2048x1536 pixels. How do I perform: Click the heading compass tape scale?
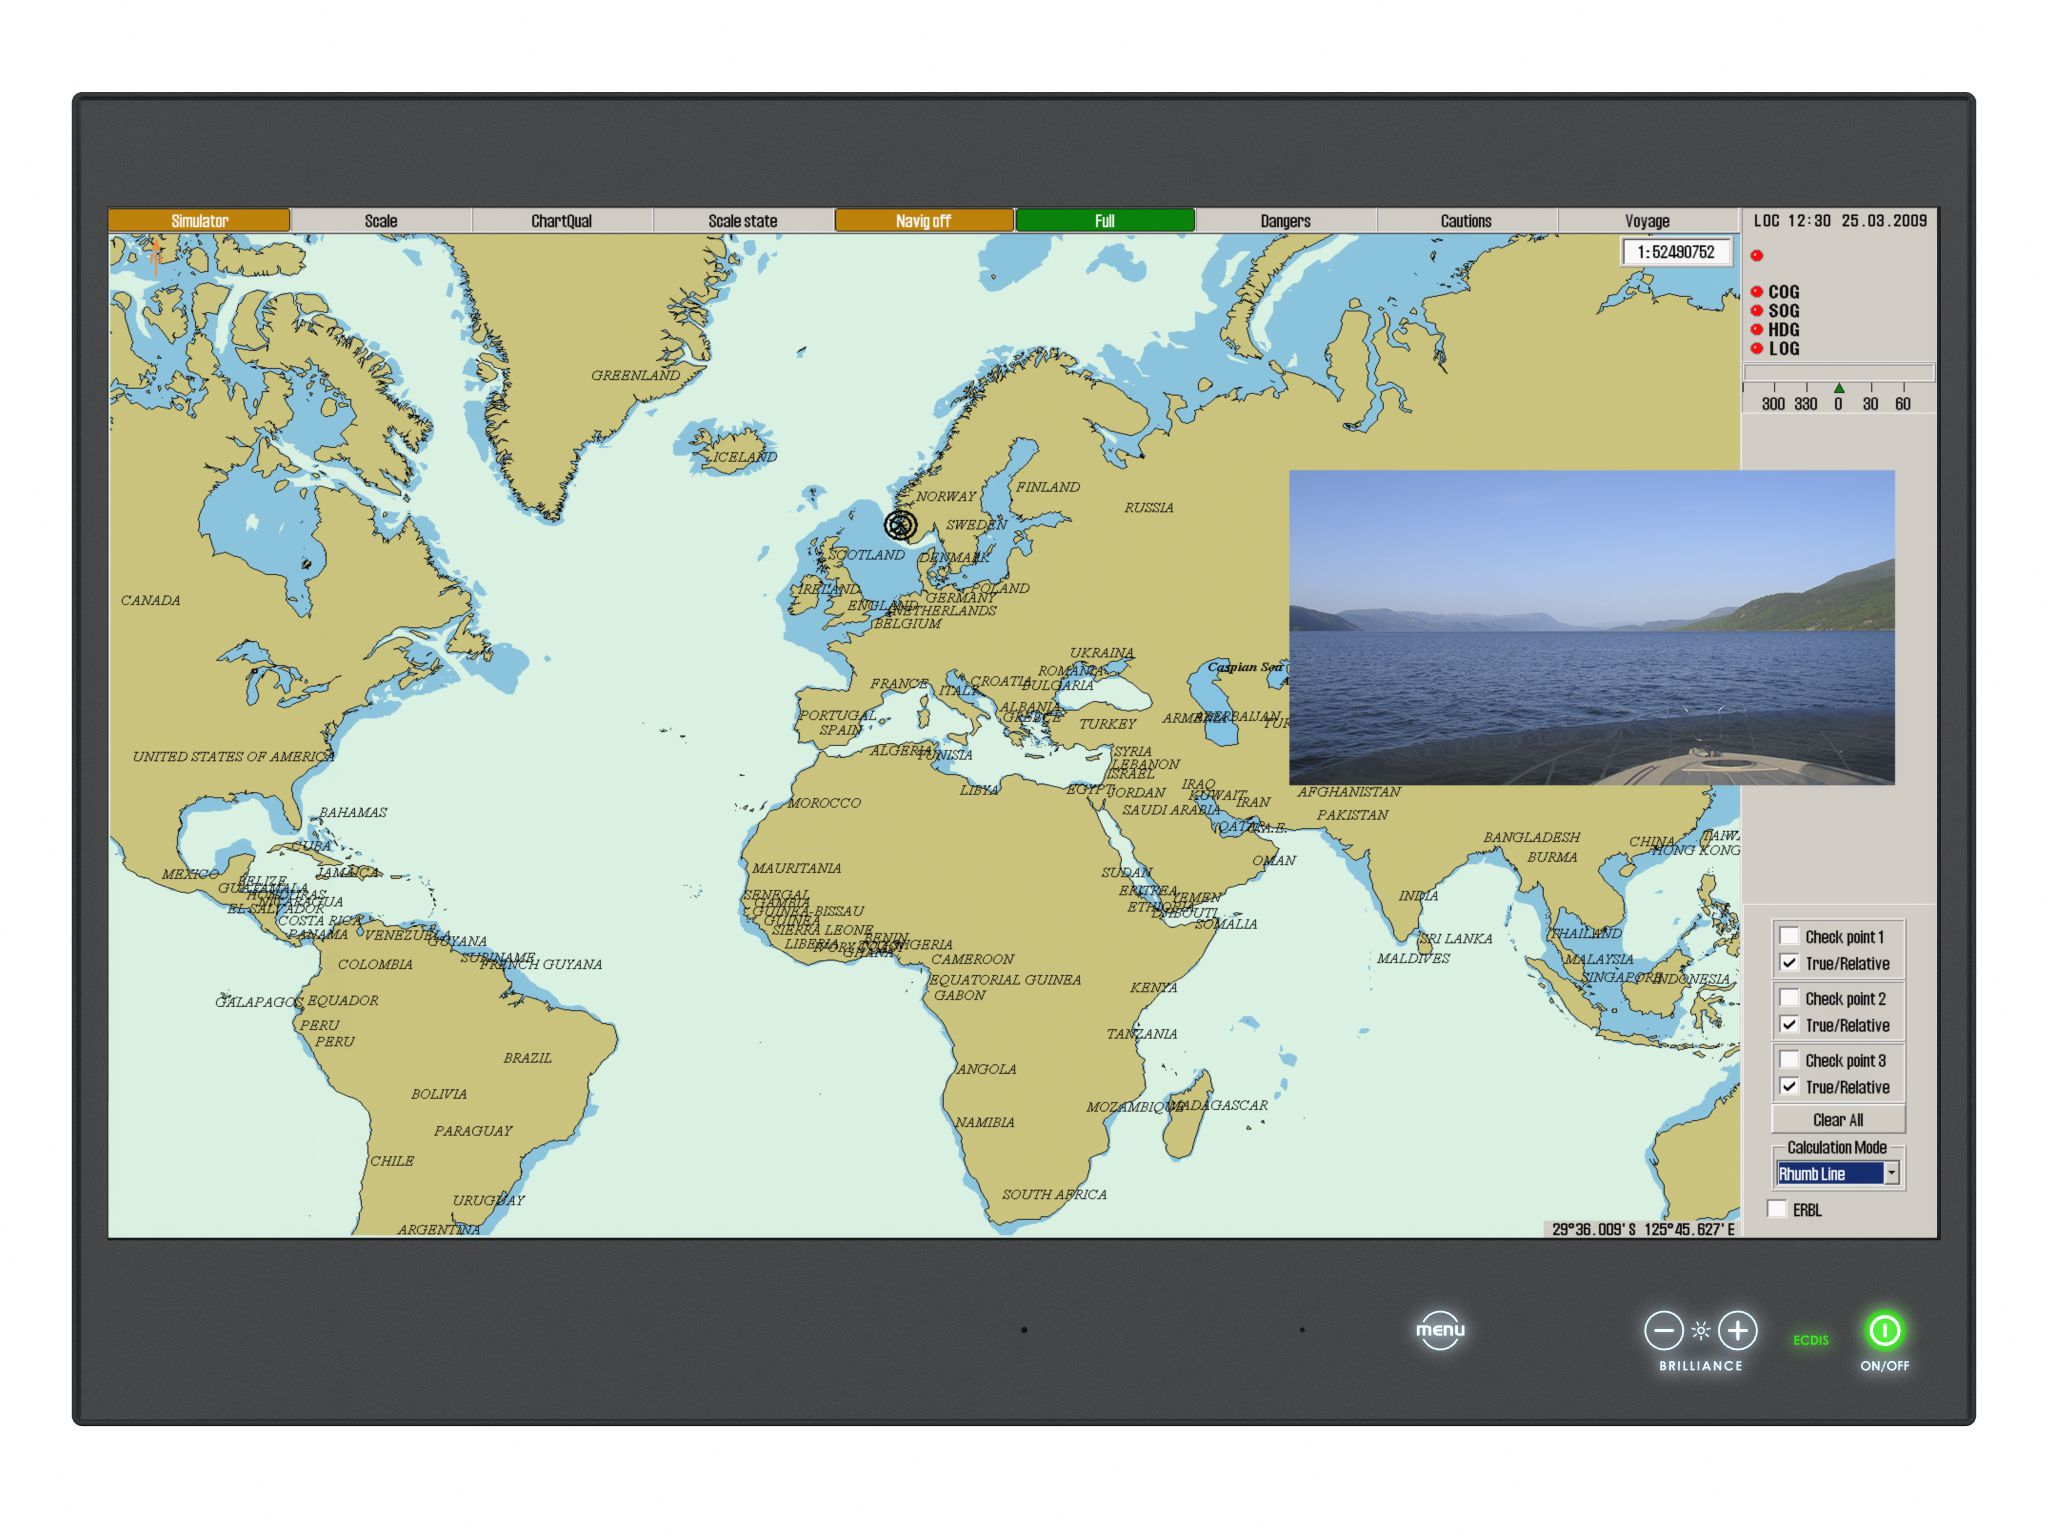[x=1838, y=398]
